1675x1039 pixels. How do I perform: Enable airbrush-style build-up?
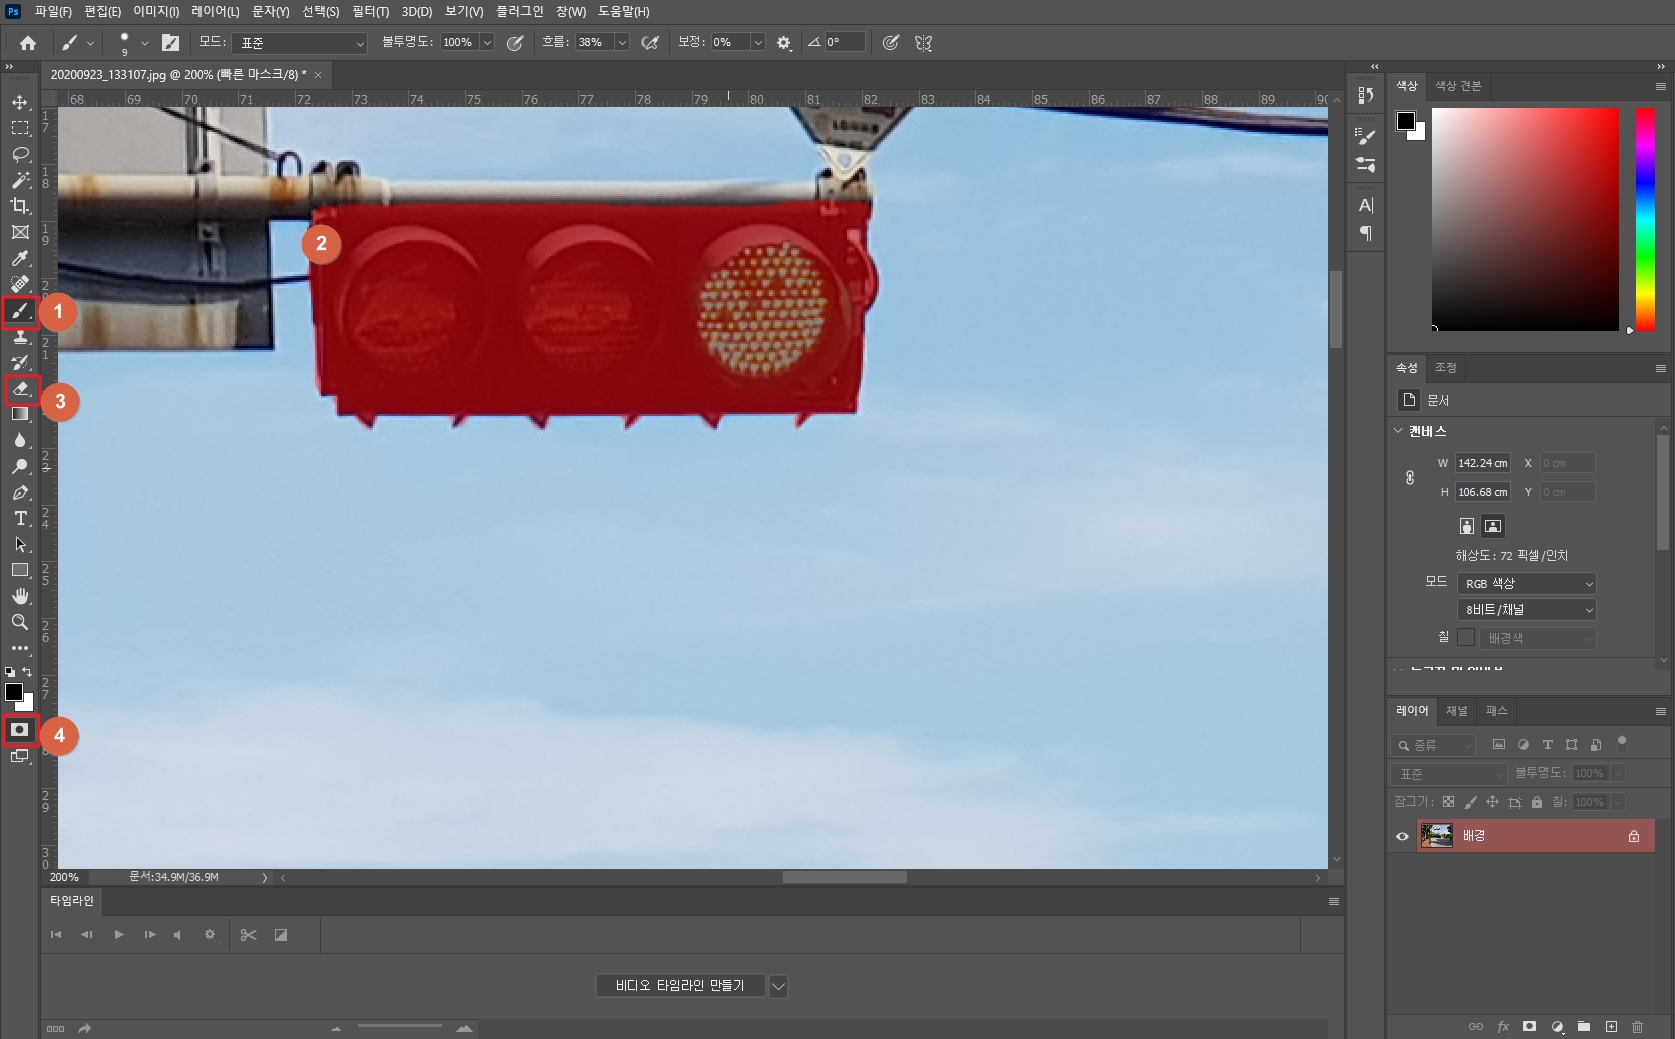click(650, 43)
